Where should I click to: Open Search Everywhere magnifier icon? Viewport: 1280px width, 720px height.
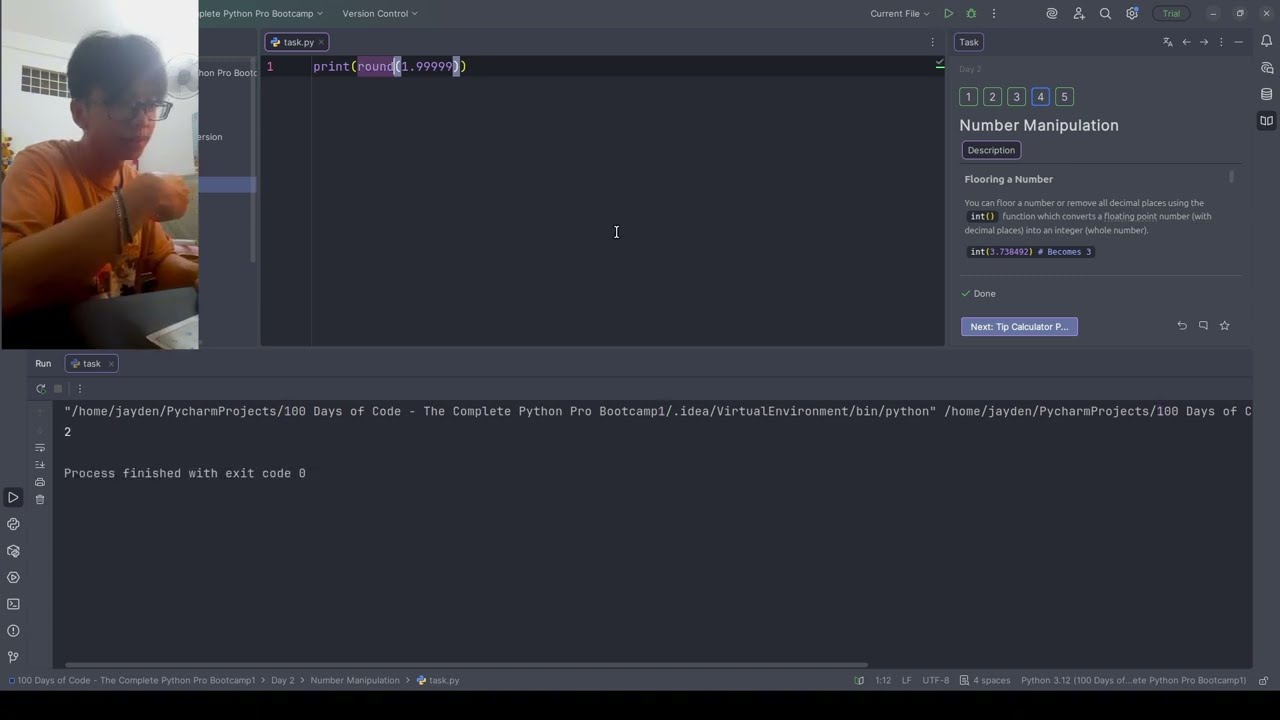1105,14
